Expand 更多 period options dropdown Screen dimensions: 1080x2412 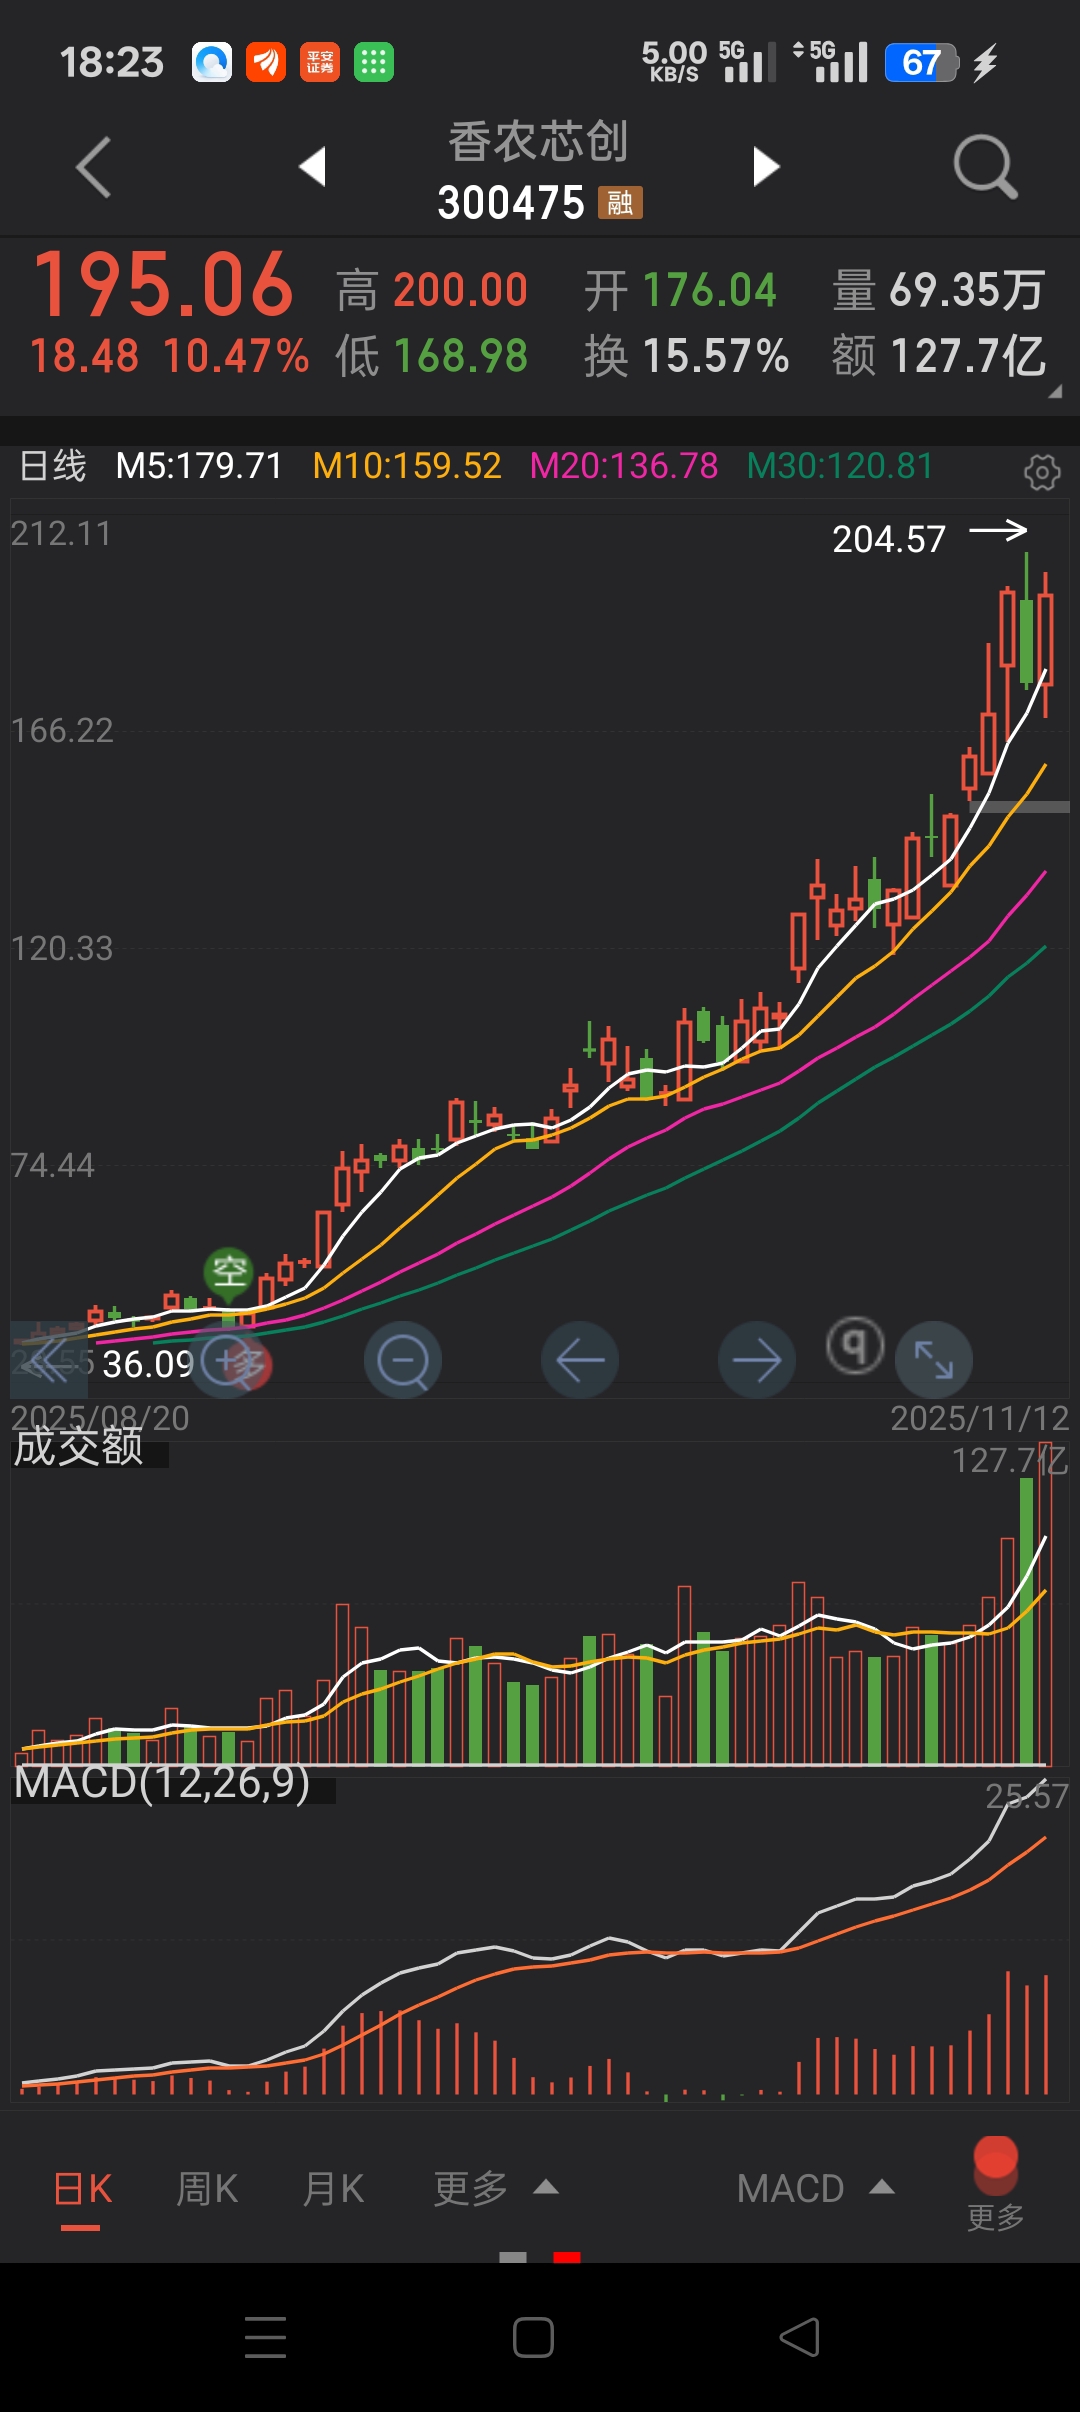pyautogui.click(x=495, y=2189)
